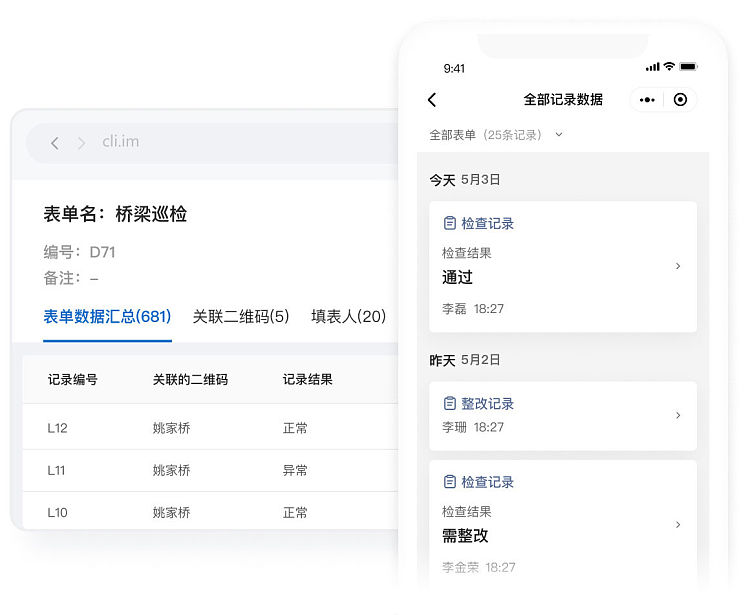Open the 通过 record via its chevron
The height and width of the screenshot is (615, 750).
click(678, 266)
